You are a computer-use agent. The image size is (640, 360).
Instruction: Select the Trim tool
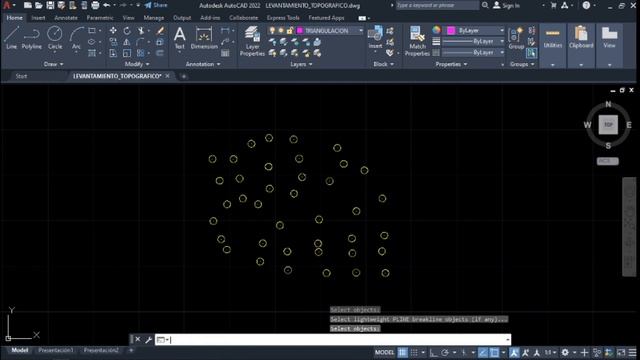[x=140, y=31]
